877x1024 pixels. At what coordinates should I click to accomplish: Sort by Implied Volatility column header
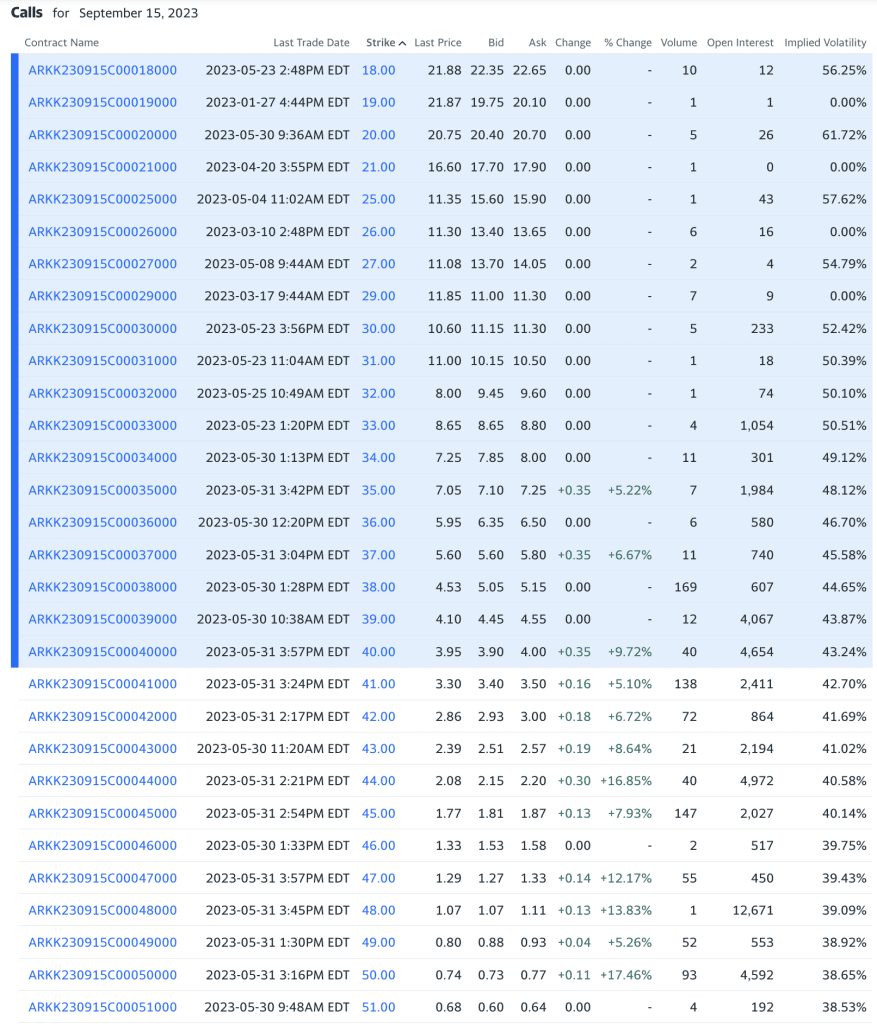tap(825, 42)
